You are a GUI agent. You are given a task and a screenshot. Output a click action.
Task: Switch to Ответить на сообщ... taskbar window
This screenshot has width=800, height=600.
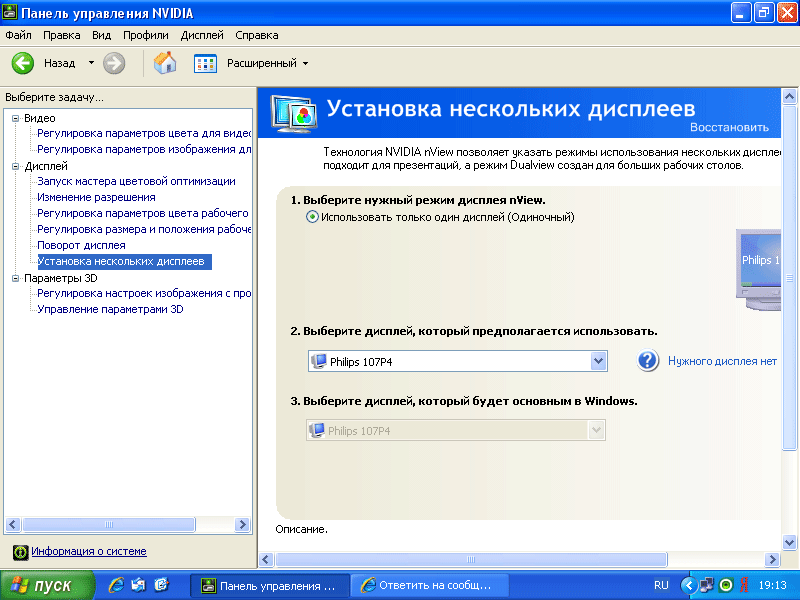coord(429,585)
